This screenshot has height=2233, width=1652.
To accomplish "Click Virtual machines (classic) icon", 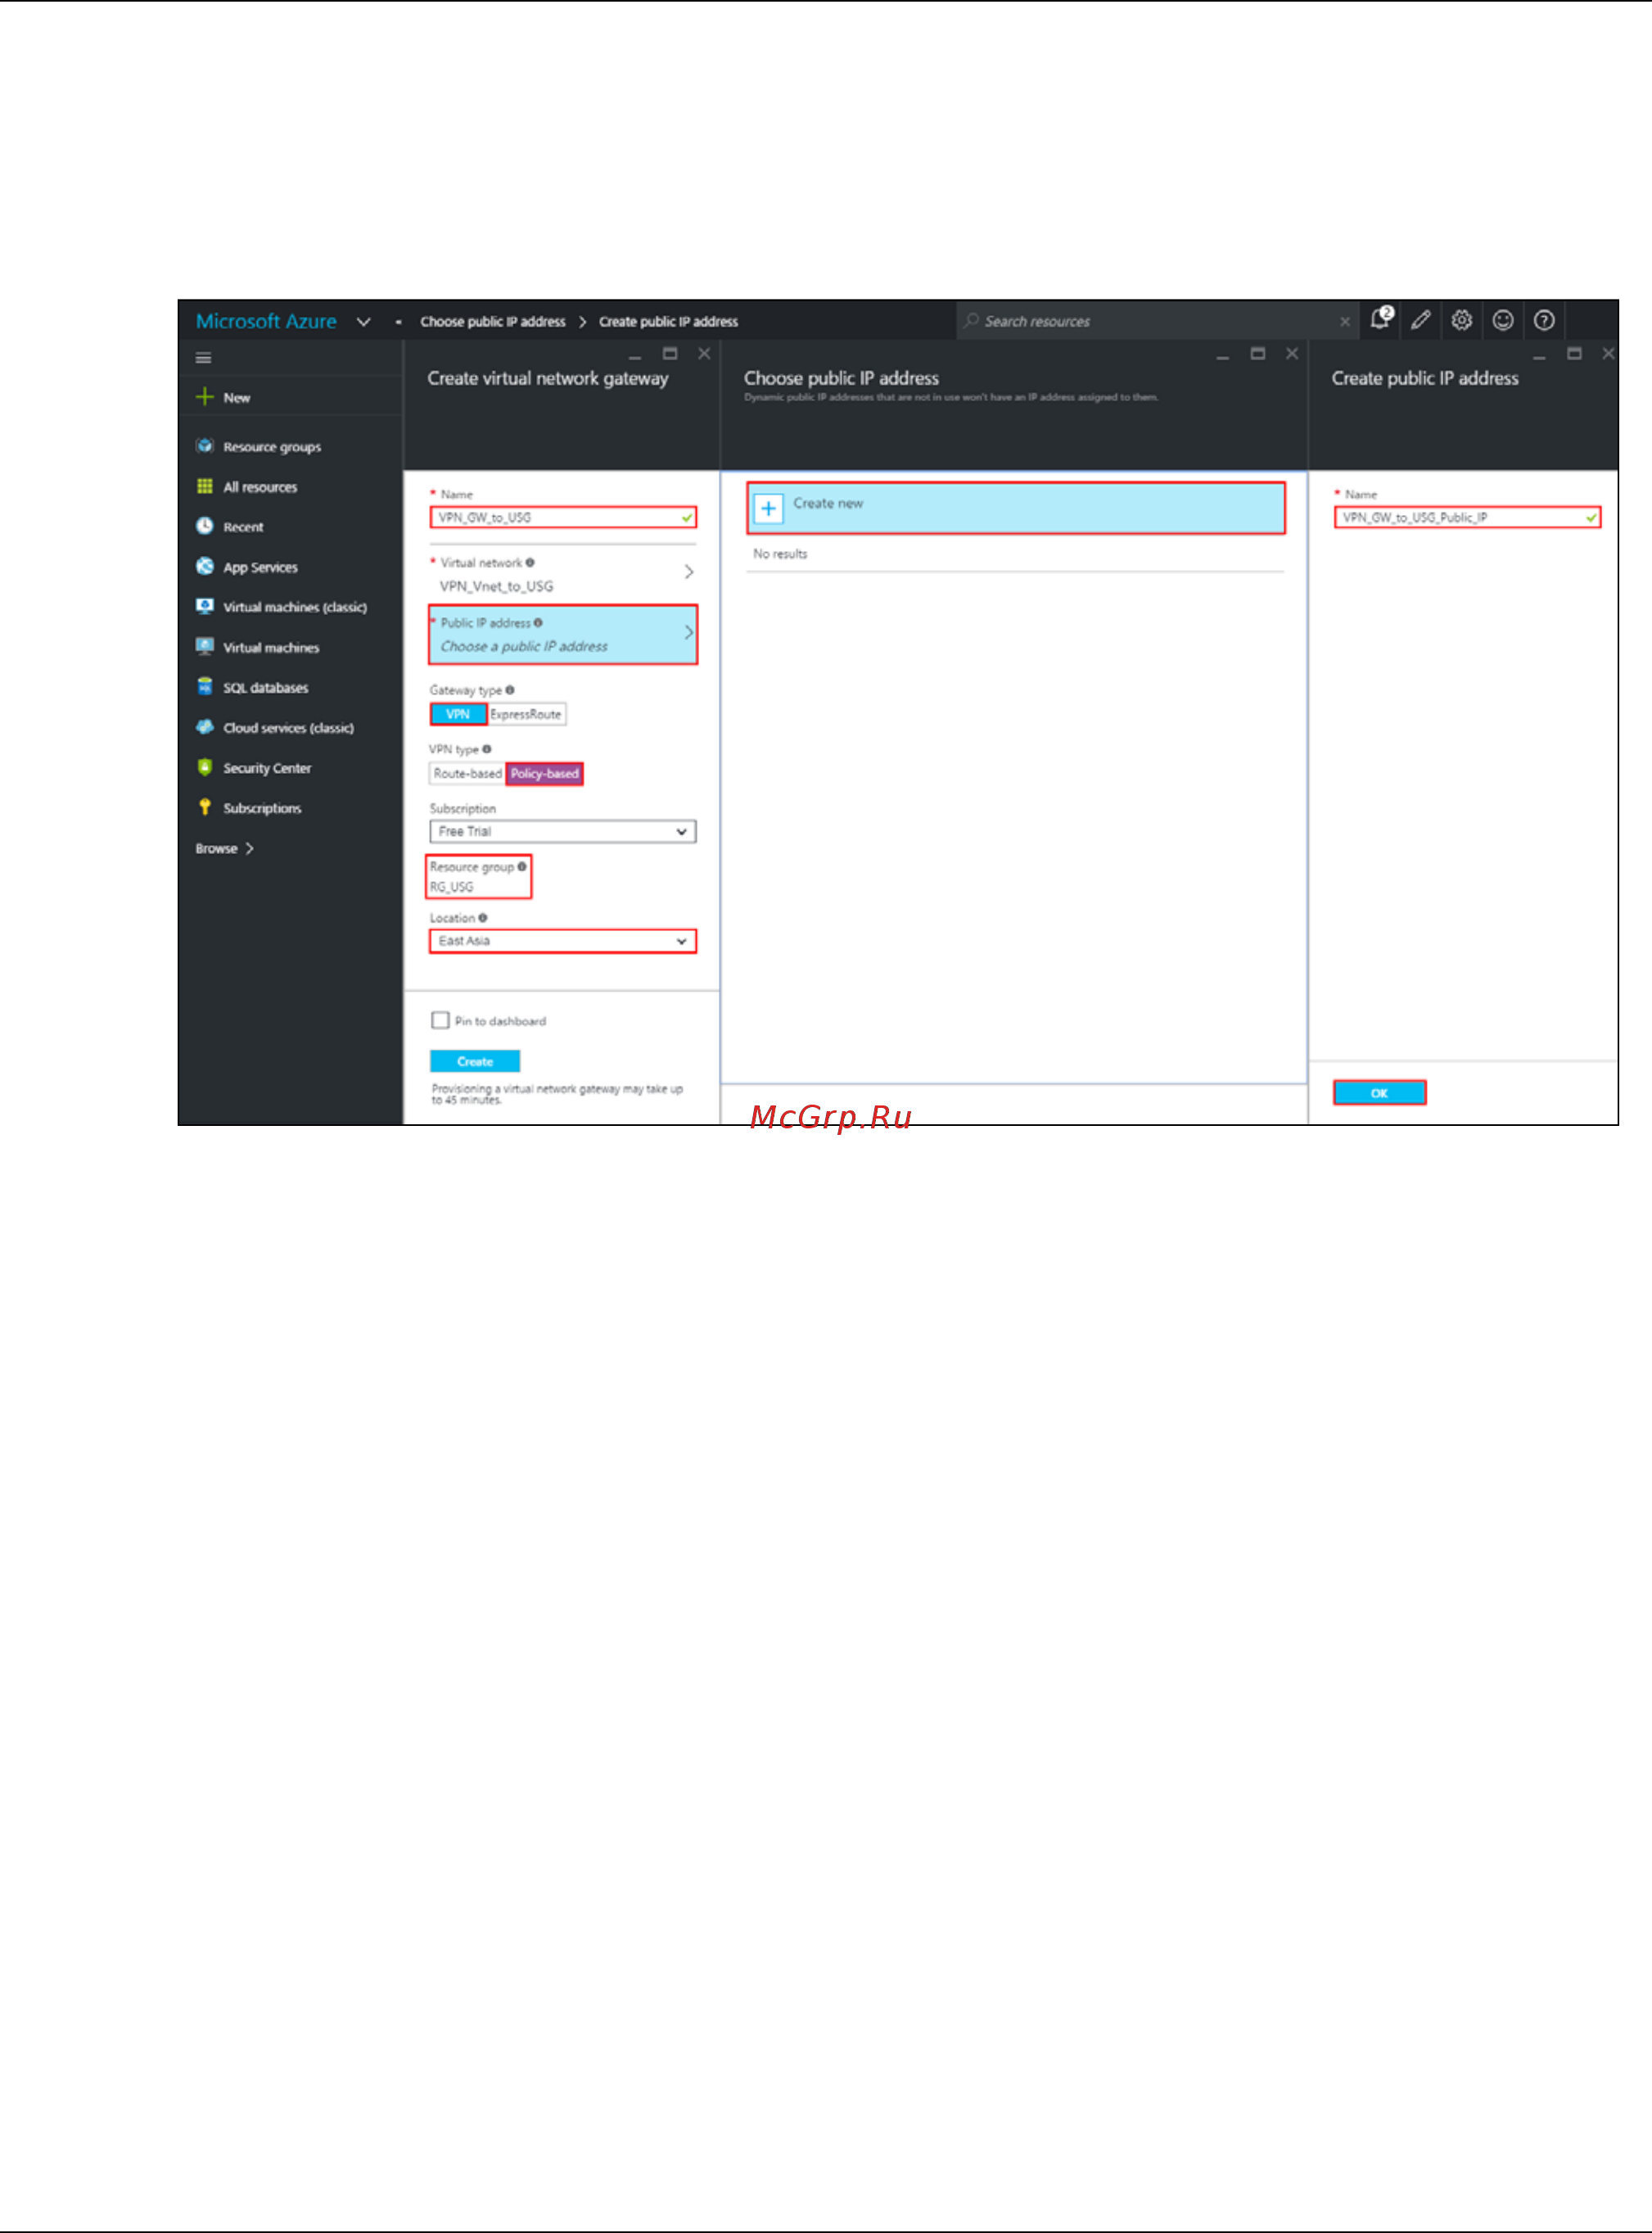I will (205, 606).
